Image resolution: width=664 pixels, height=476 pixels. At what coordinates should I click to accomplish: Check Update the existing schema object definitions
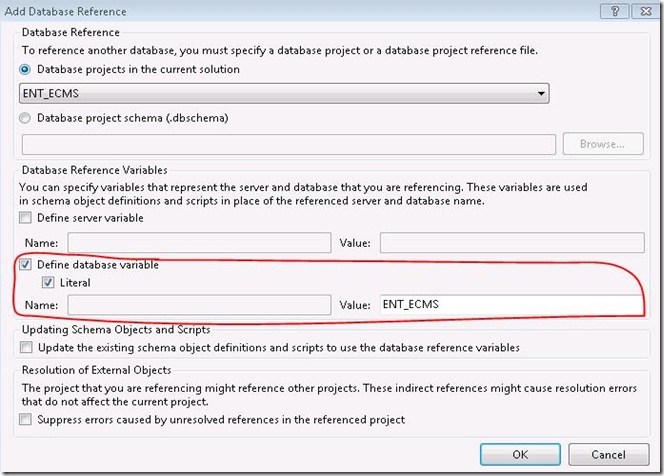pyautogui.click(x=26, y=347)
